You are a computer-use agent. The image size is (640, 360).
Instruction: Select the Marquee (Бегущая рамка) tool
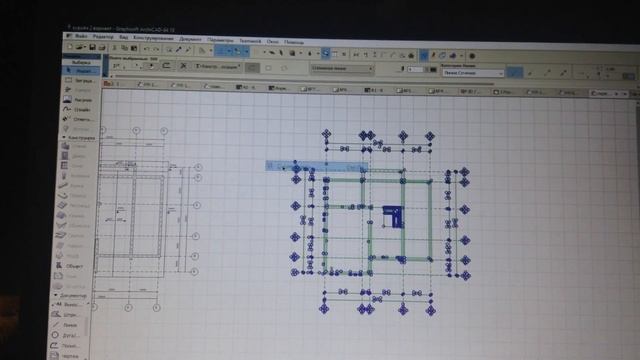click(78, 80)
